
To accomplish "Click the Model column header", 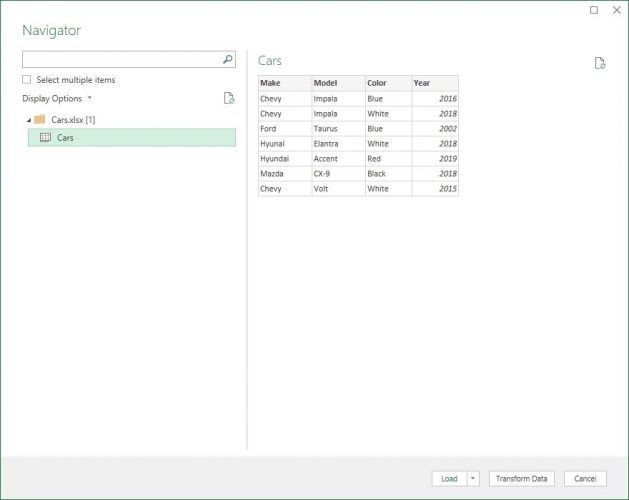I will click(339, 83).
